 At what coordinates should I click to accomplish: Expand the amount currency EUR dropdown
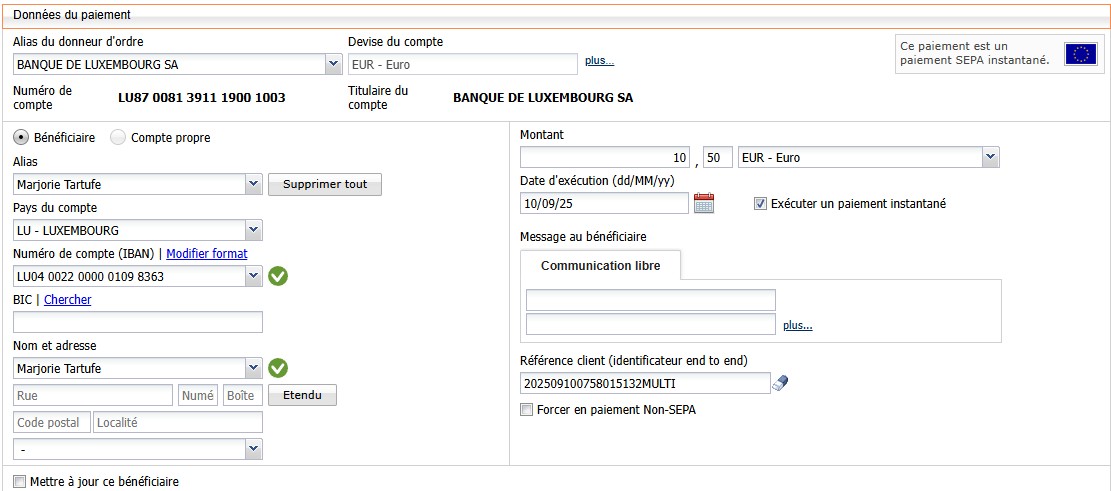990,157
